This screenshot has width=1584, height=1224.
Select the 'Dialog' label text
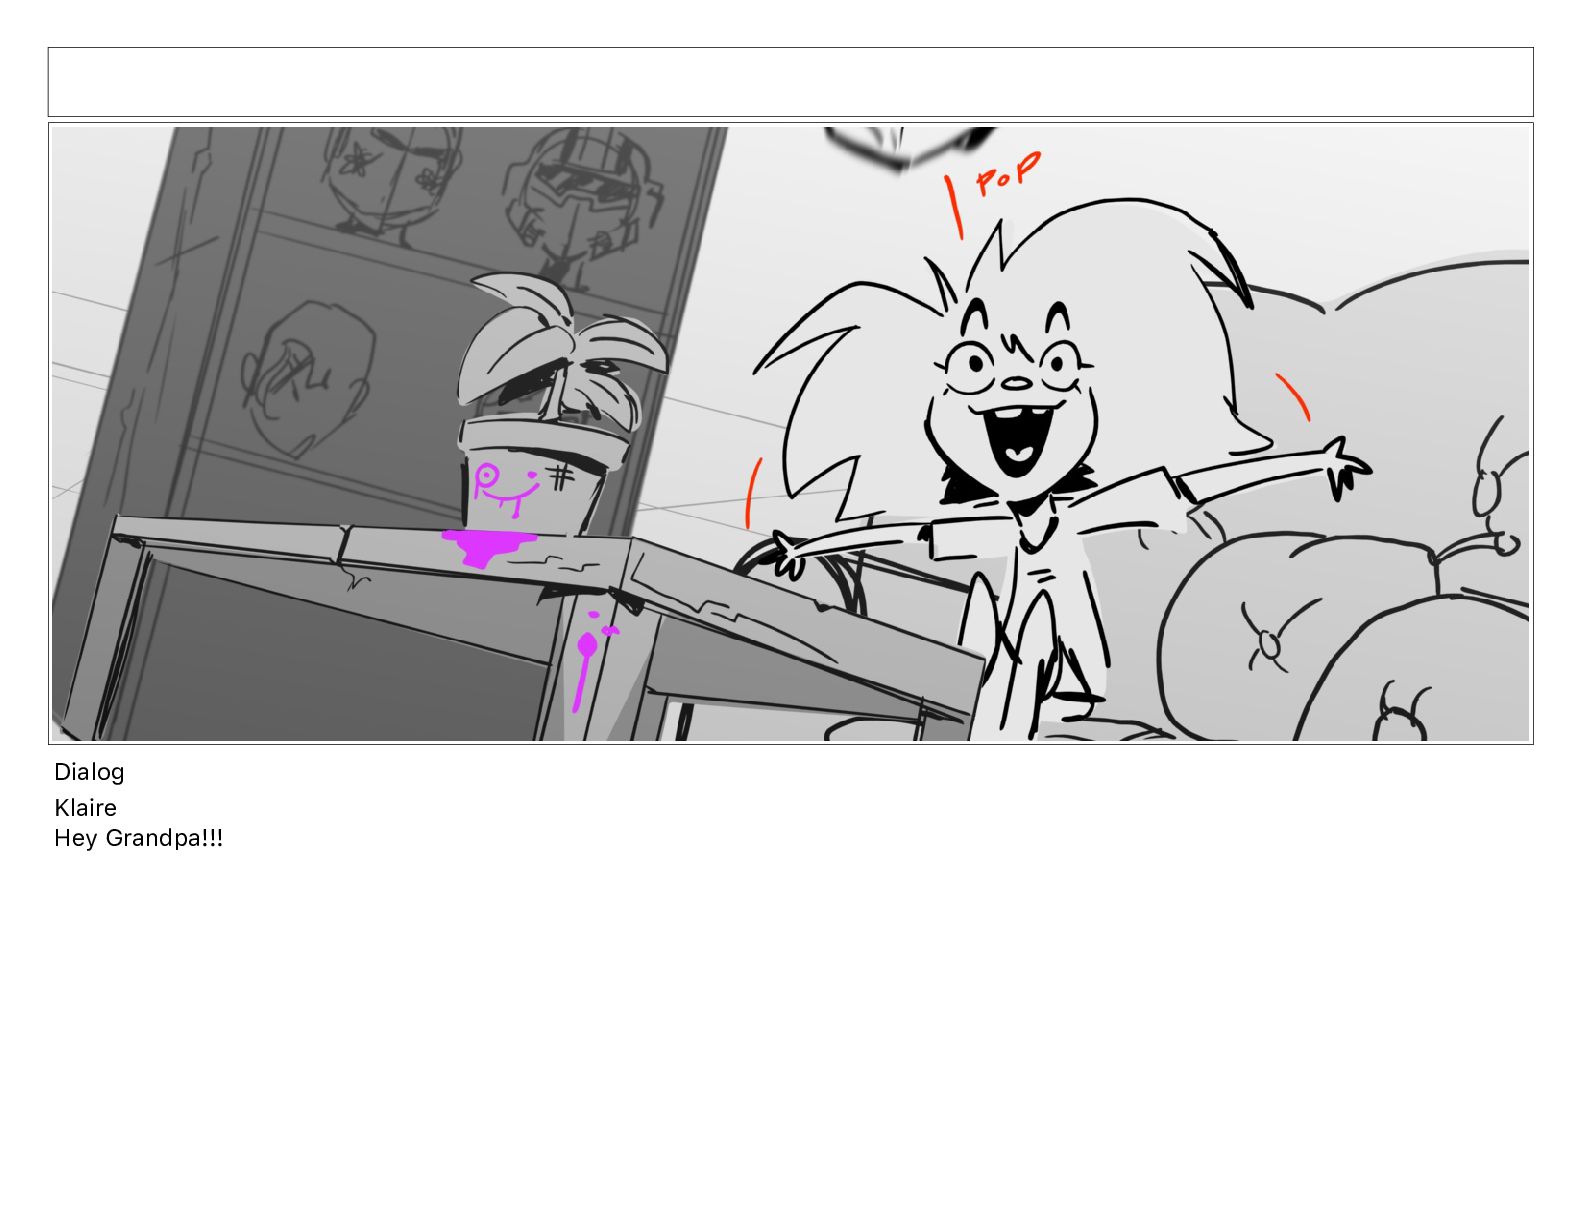pyautogui.click(x=89, y=772)
